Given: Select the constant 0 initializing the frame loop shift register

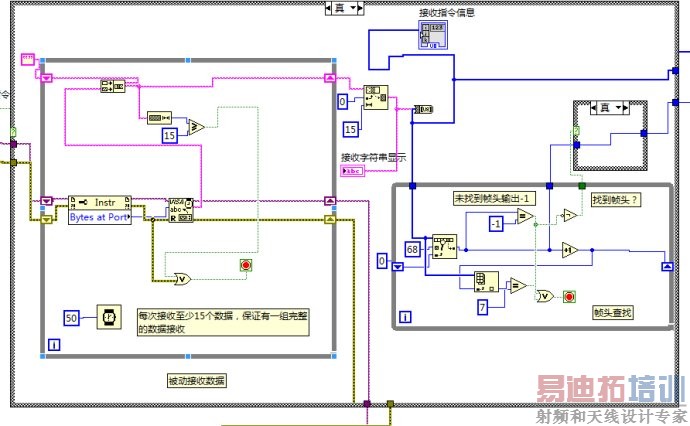Looking at the screenshot, I should (x=382, y=261).
